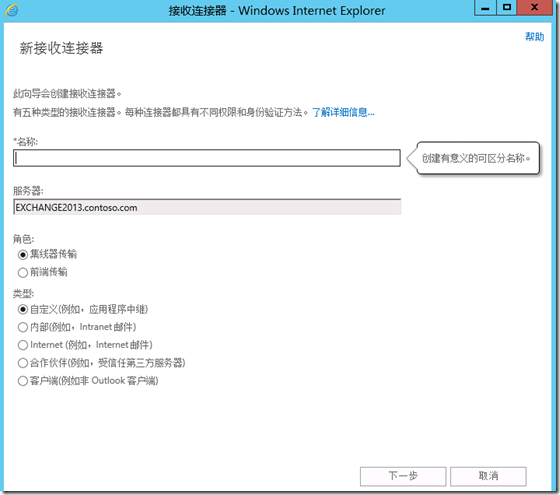Choose the 自定义 connector type
The height and width of the screenshot is (495, 560).
tap(23, 309)
